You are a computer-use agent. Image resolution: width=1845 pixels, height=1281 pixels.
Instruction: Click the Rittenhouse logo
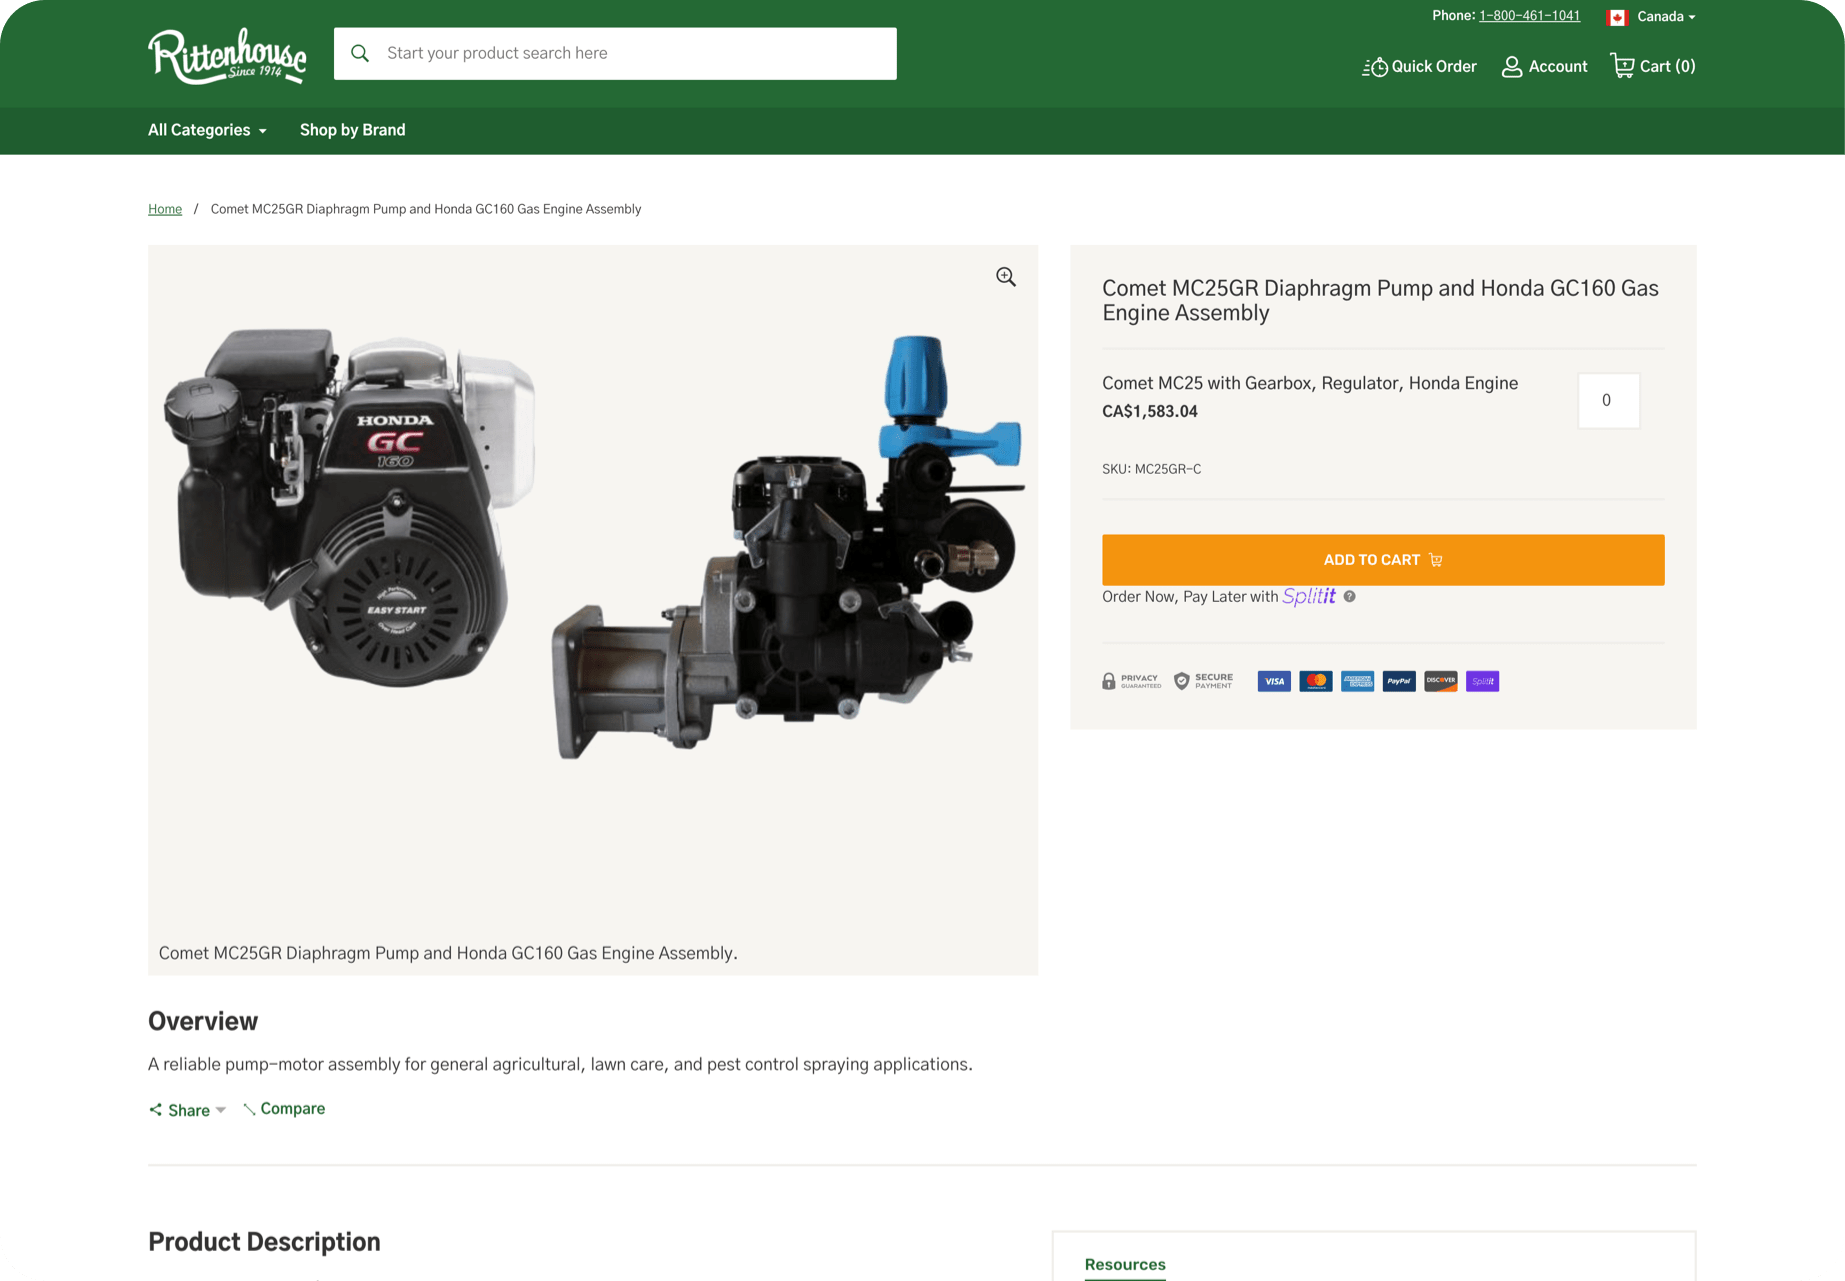coord(227,56)
